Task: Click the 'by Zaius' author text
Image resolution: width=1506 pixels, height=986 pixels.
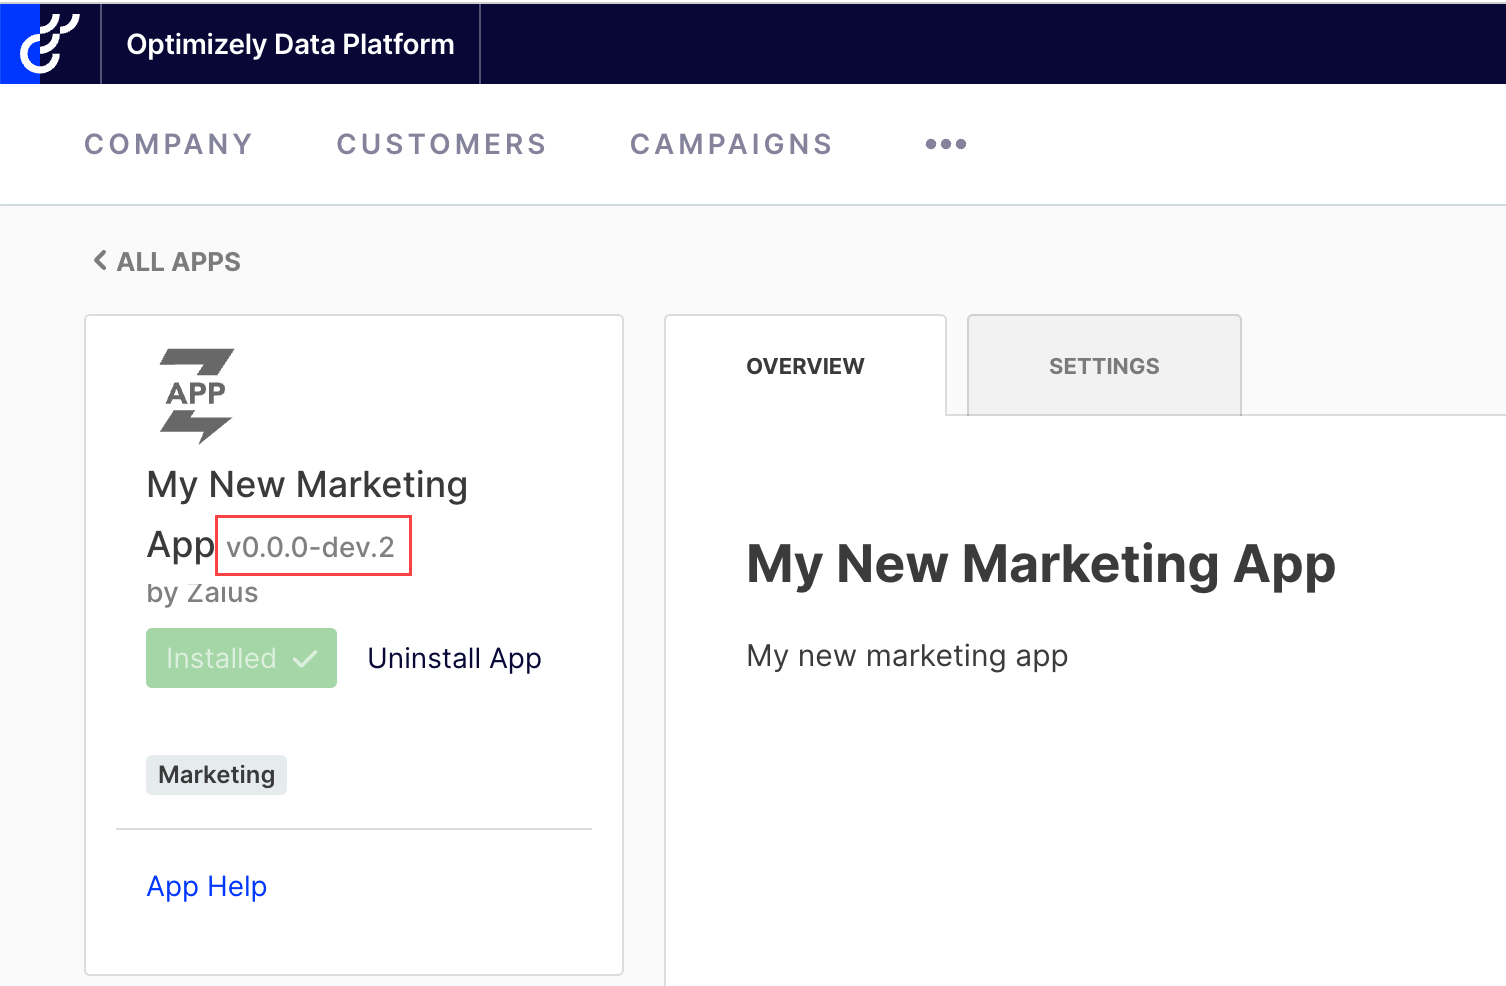Action: point(202,593)
